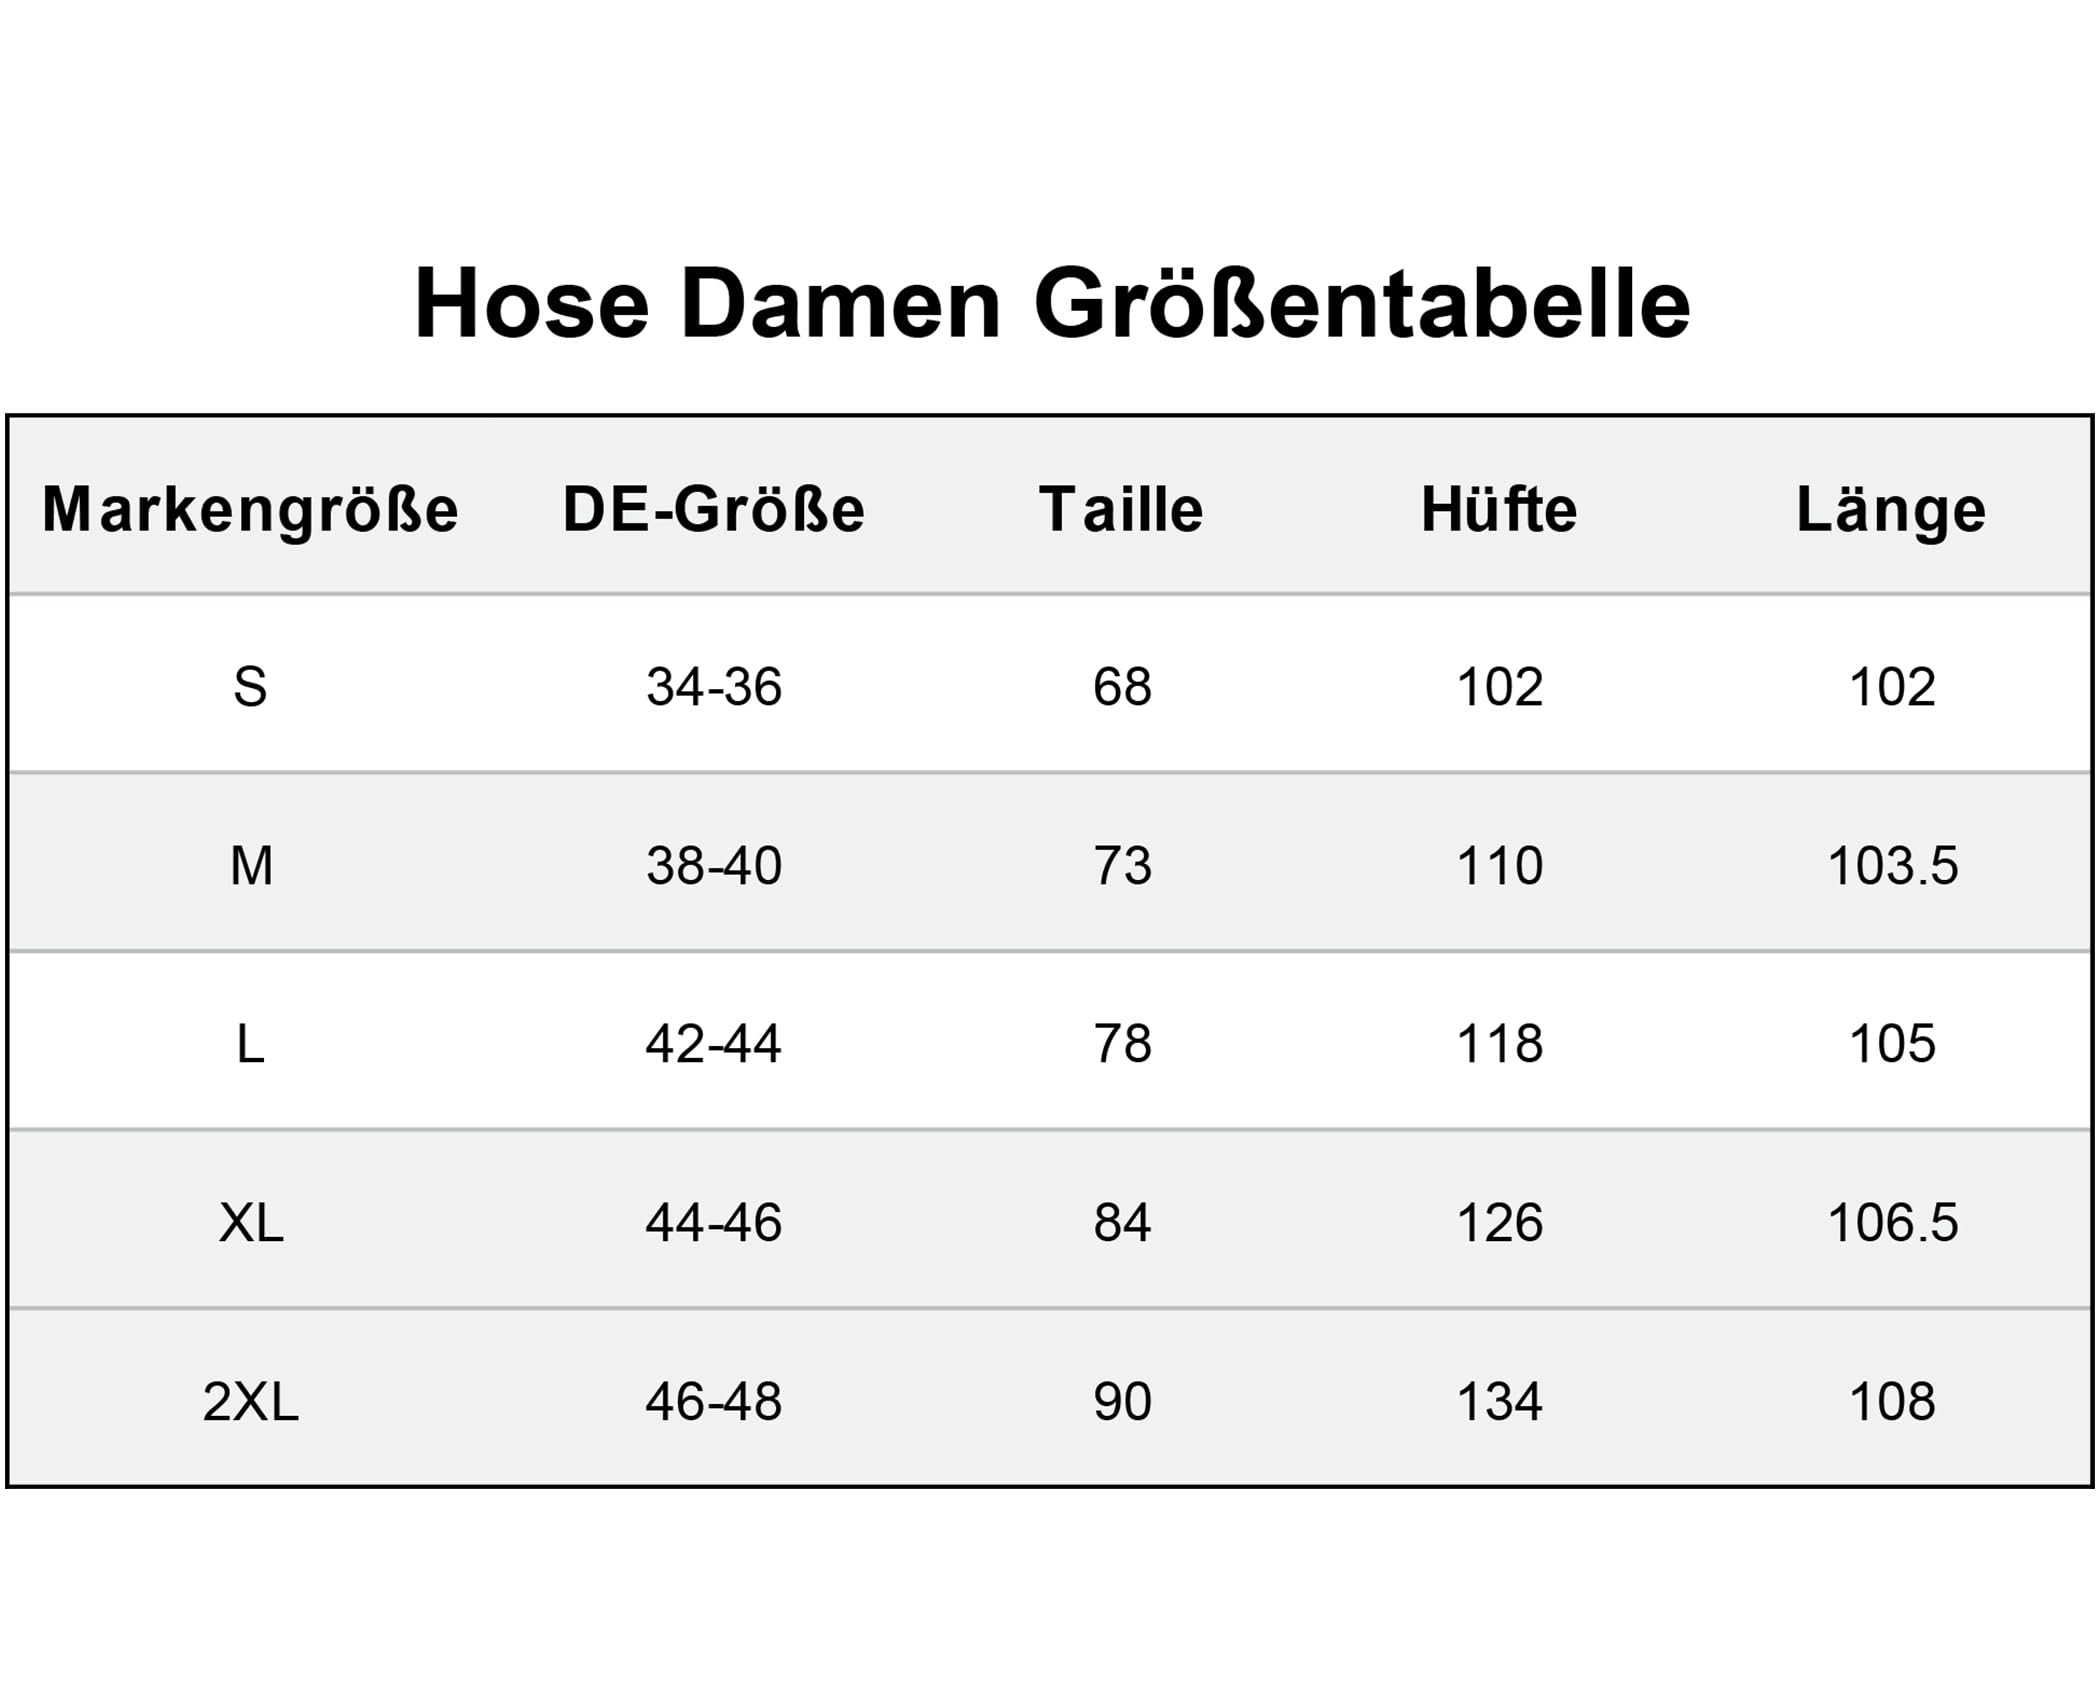Viewport: 2100px width, 1700px height.
Task: Click length value 103.5
Action: 1892,866
